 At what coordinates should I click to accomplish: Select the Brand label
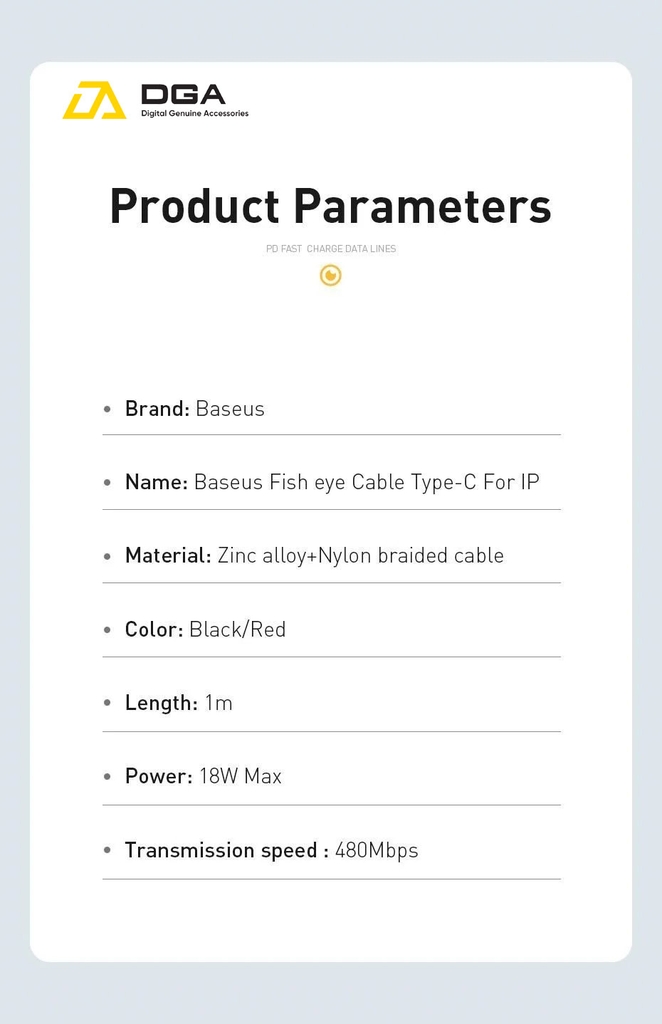click(157, 409)
